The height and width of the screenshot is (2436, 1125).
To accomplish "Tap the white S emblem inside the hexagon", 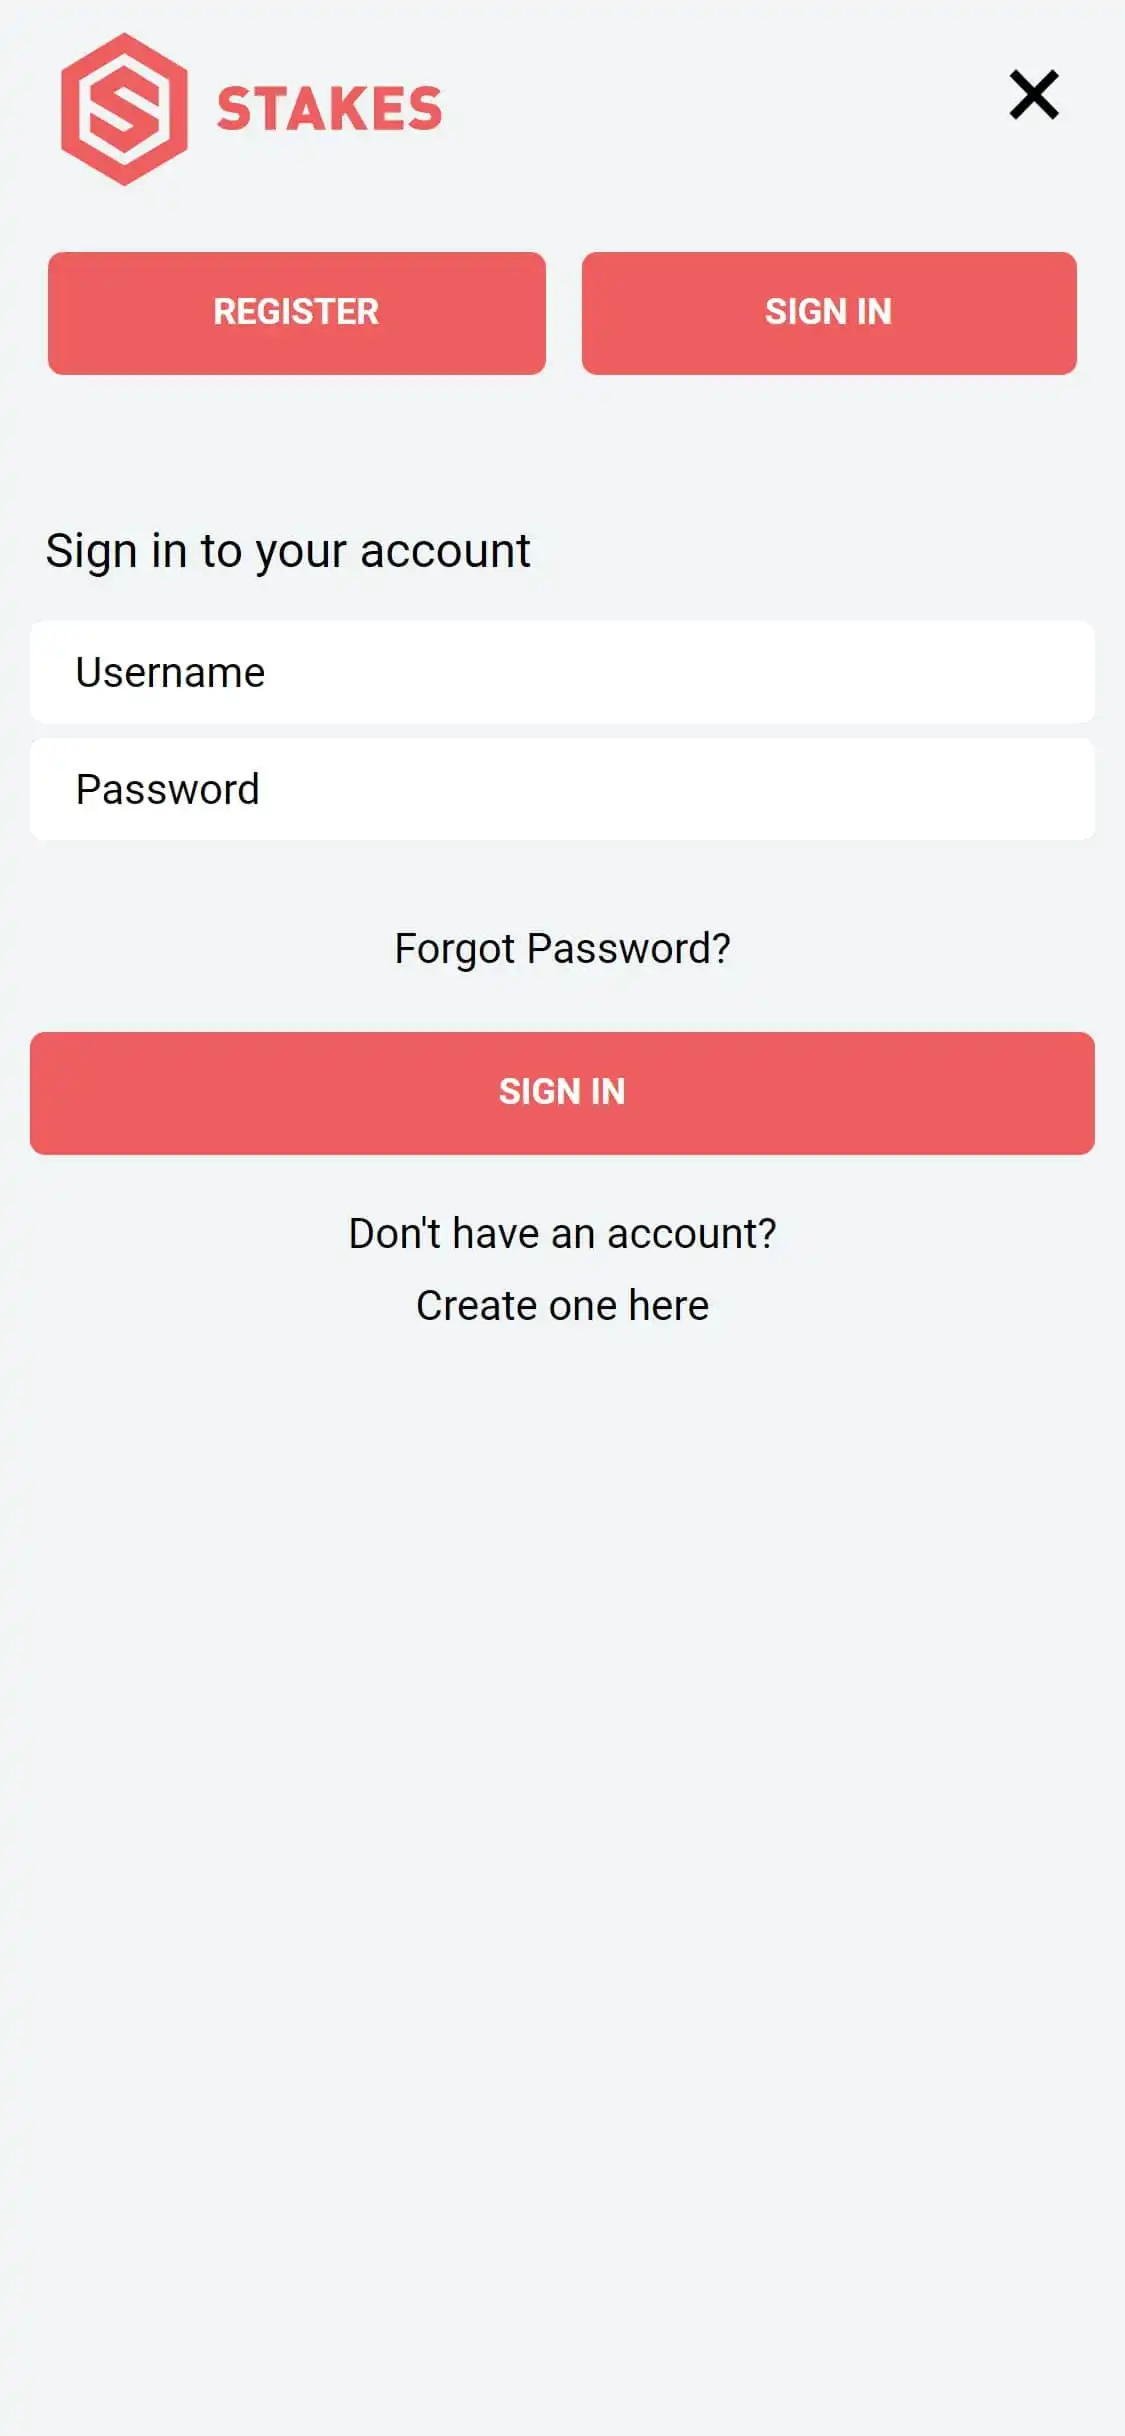I will pos(124,109).
